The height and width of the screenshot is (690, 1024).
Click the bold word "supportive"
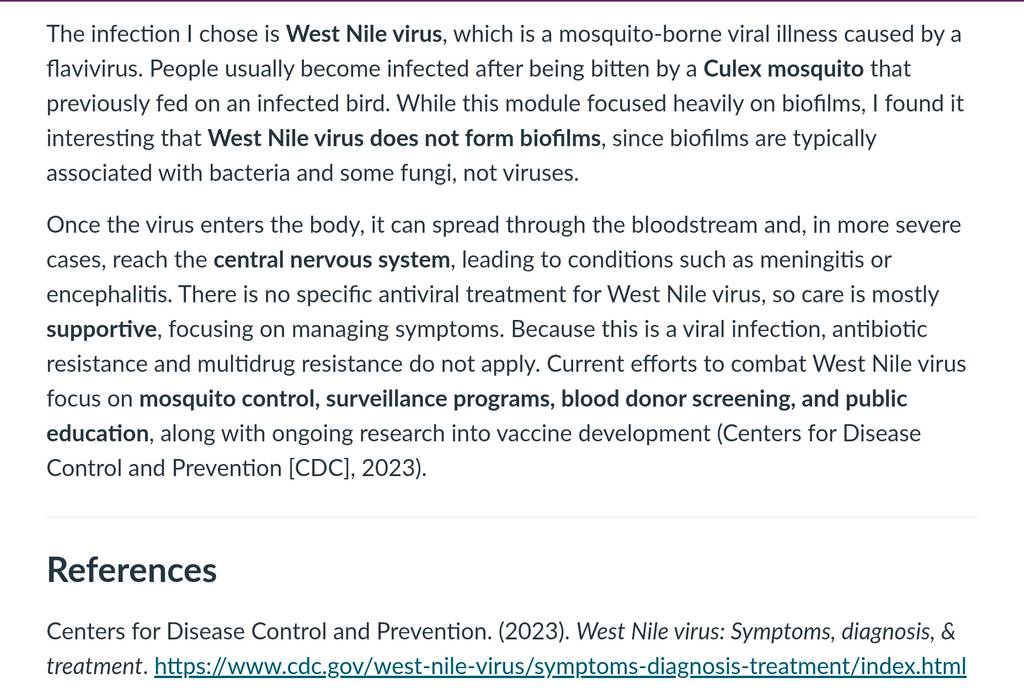(x=101, y=330)
